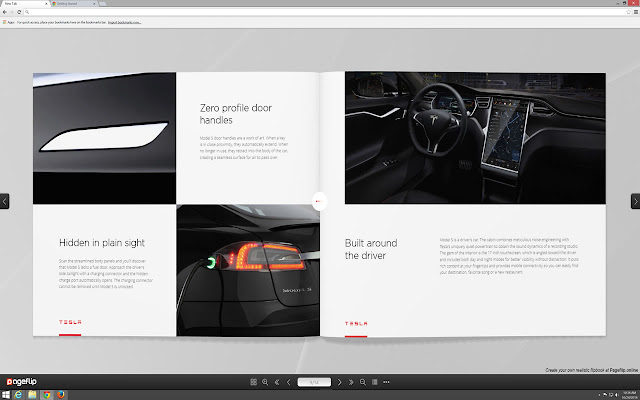This screenshot has width=640, height=400.
Task: Click the browser forward arrow
Action: pos(11,12)
